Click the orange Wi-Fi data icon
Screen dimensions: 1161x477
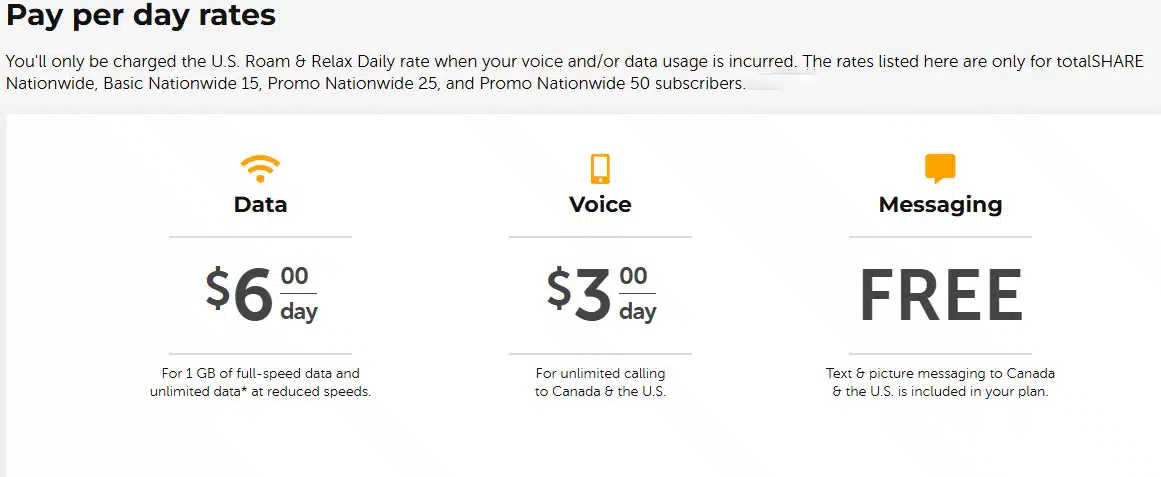(x=260, y=169)
